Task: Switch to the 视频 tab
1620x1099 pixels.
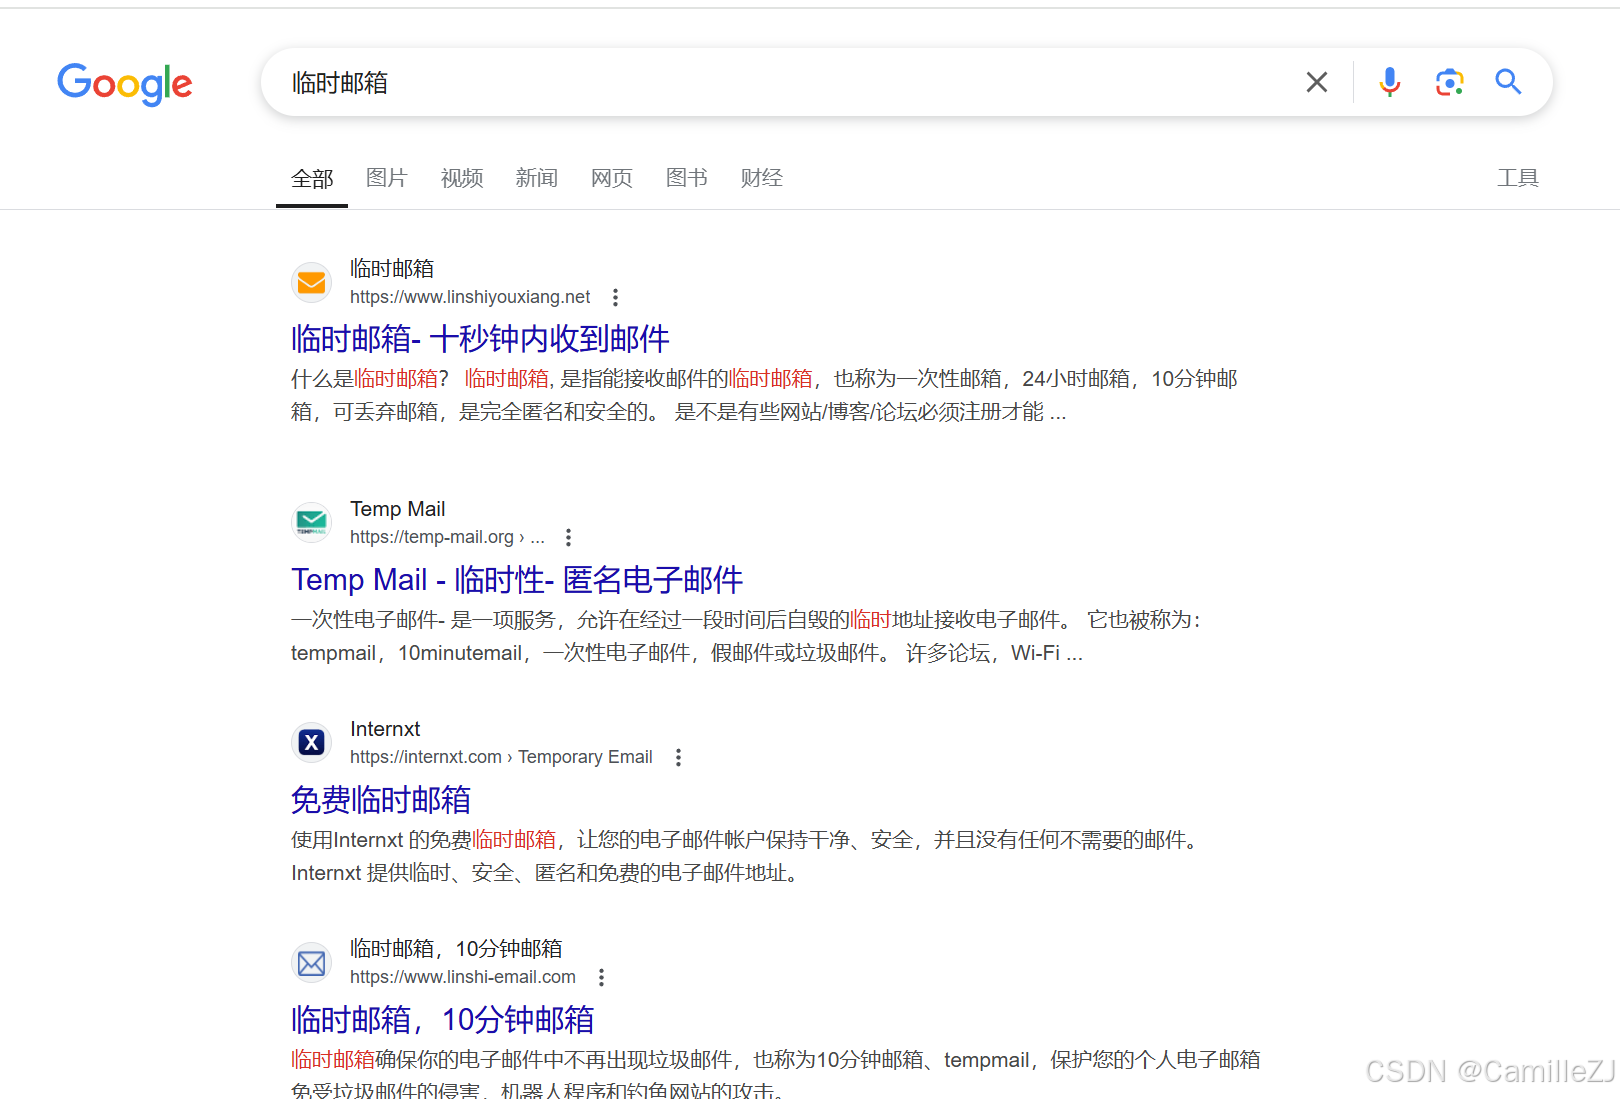Action: click(462, 178)
